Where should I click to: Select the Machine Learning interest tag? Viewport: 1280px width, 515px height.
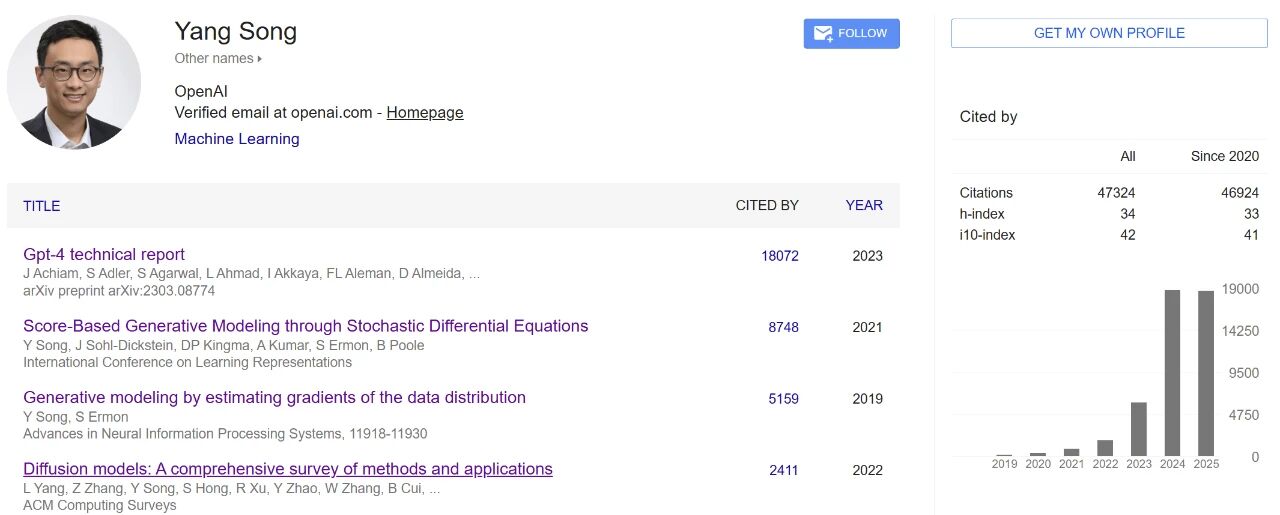[x=237, y=139]
